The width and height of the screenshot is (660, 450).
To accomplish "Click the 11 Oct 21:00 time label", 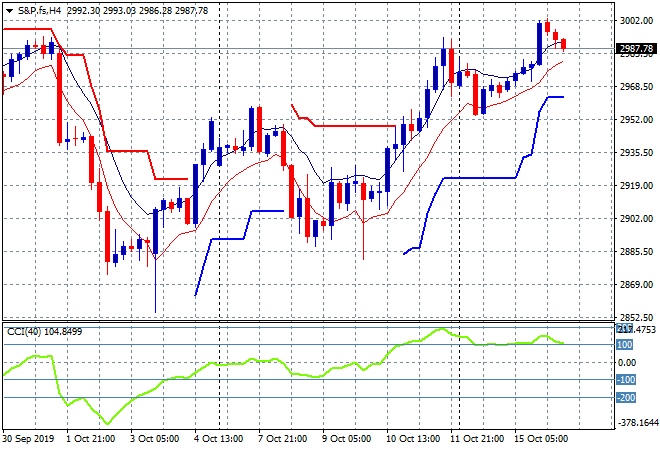I will point(477,439).
